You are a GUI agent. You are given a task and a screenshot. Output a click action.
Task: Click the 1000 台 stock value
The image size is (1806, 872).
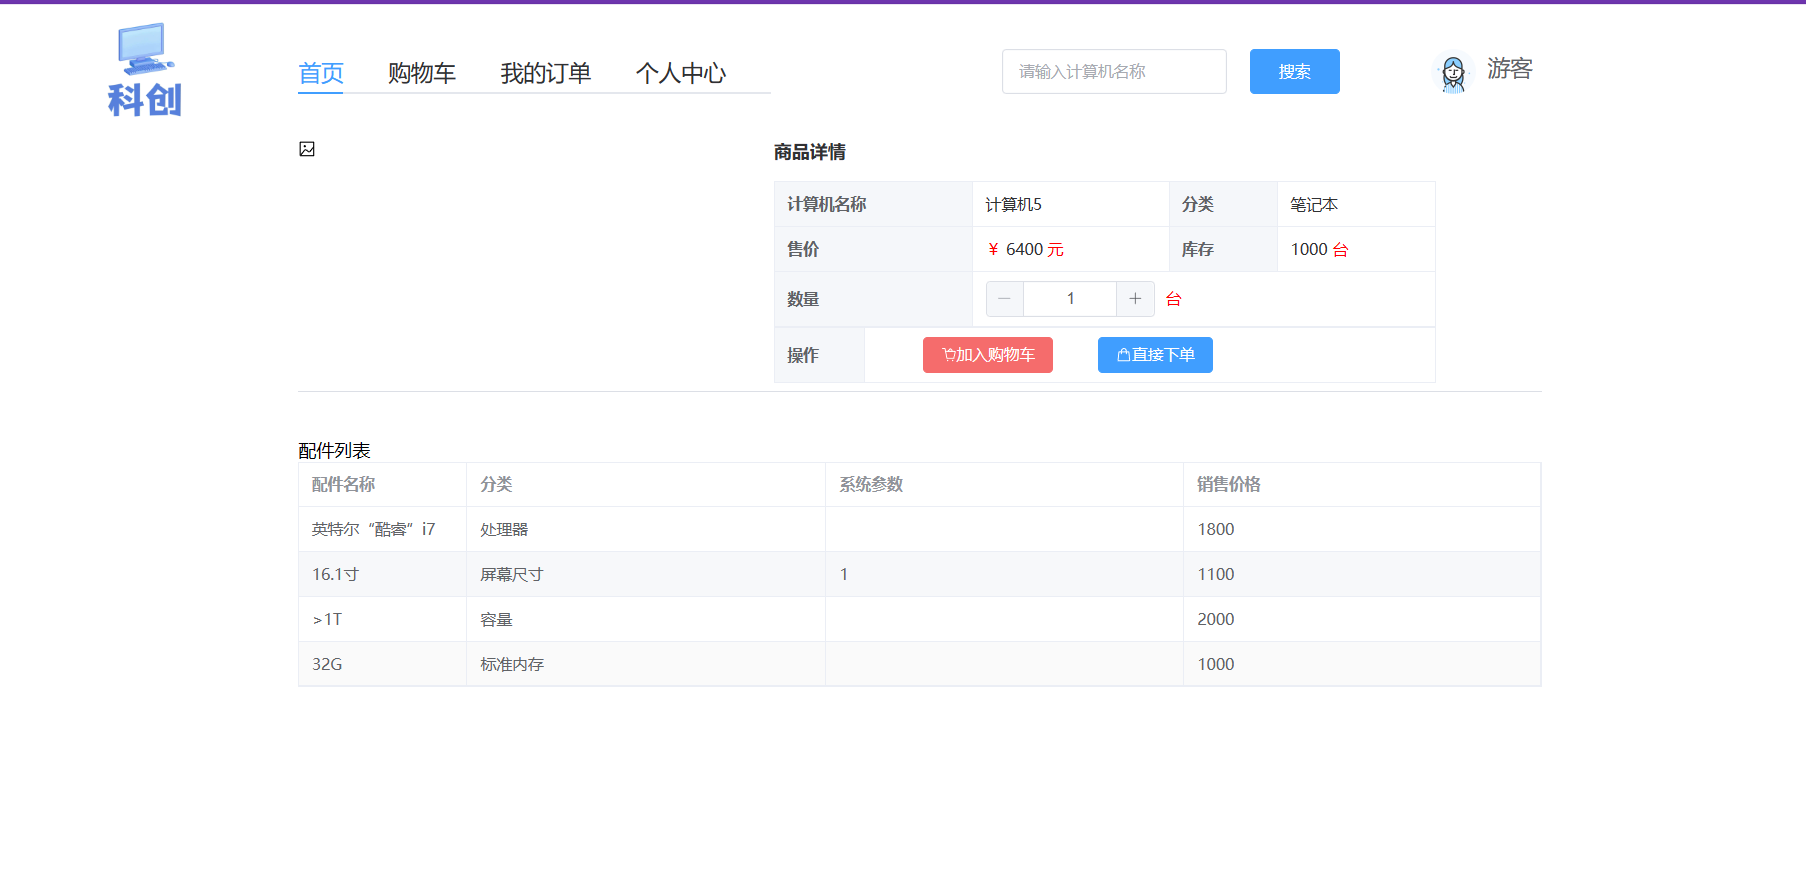pos(1319,250)
